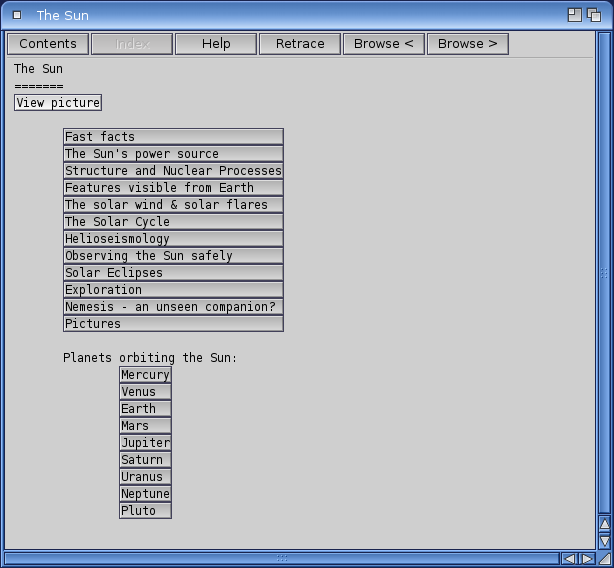Viewport: 614px width, 568px height.
Task: Open Nemesis - an unseen companion? link
Action: pyautogui.click(x=173, y=307)
